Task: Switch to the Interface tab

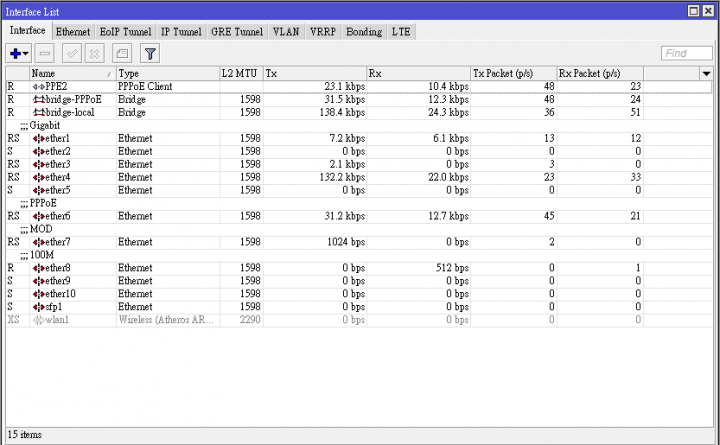Action: pyautogui.click(x=28, y=31)
